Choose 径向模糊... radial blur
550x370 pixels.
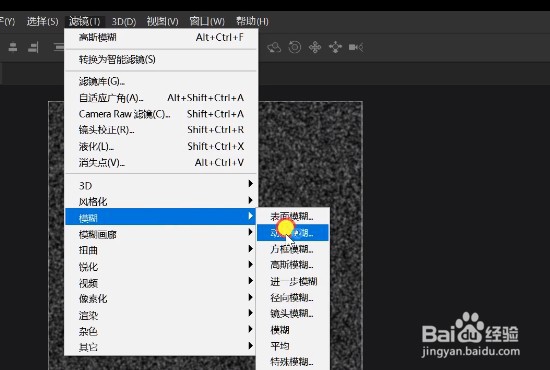tap(293, 297)
